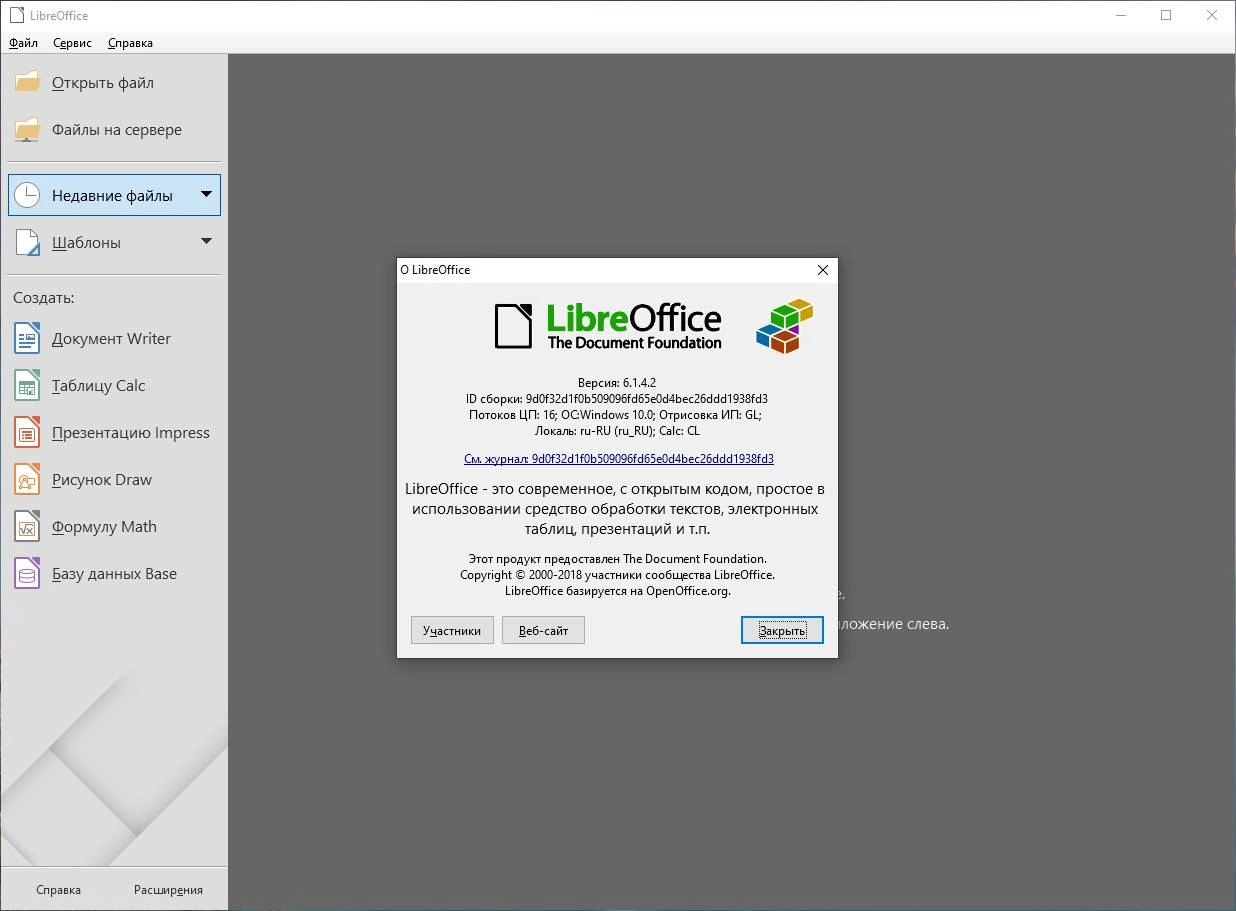Screen dimensions: 1236x911
Task: Open the Файл menu
Action: (x=23, y=43)
